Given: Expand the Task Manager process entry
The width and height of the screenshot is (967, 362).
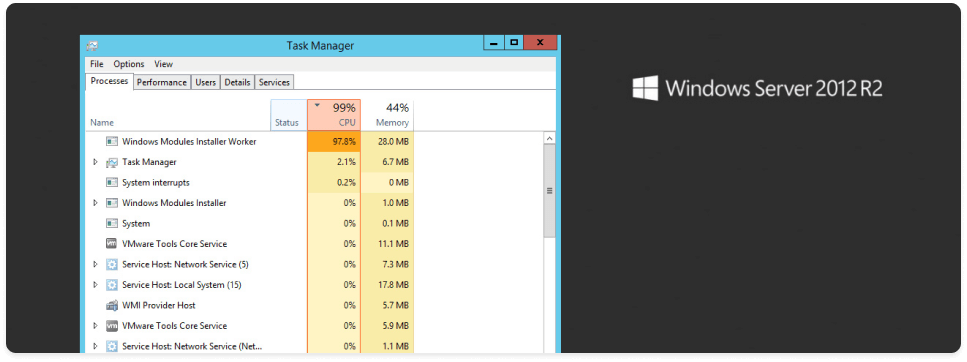Looking at the screenshot, I should point(95,162).
